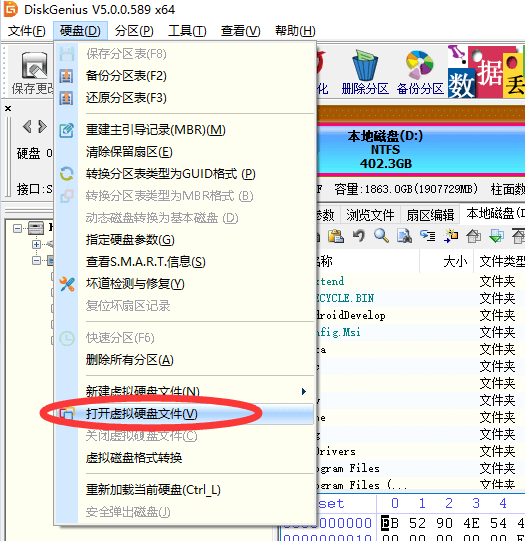Click the undo arrow file toolbar icon
525x541 pixels.
point(359,236)
